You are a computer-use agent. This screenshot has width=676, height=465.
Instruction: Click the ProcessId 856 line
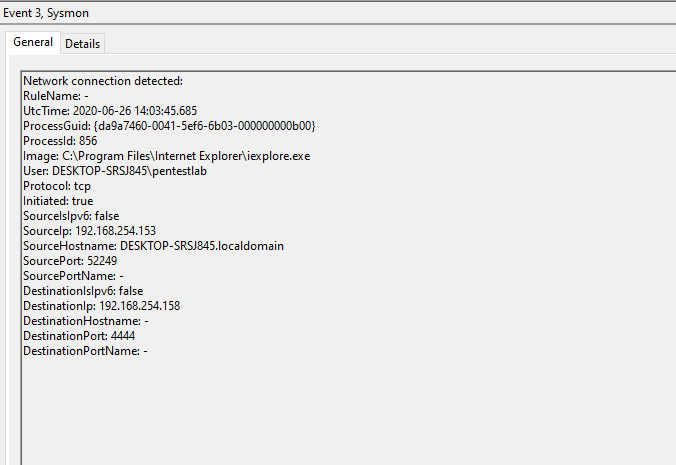60,141
